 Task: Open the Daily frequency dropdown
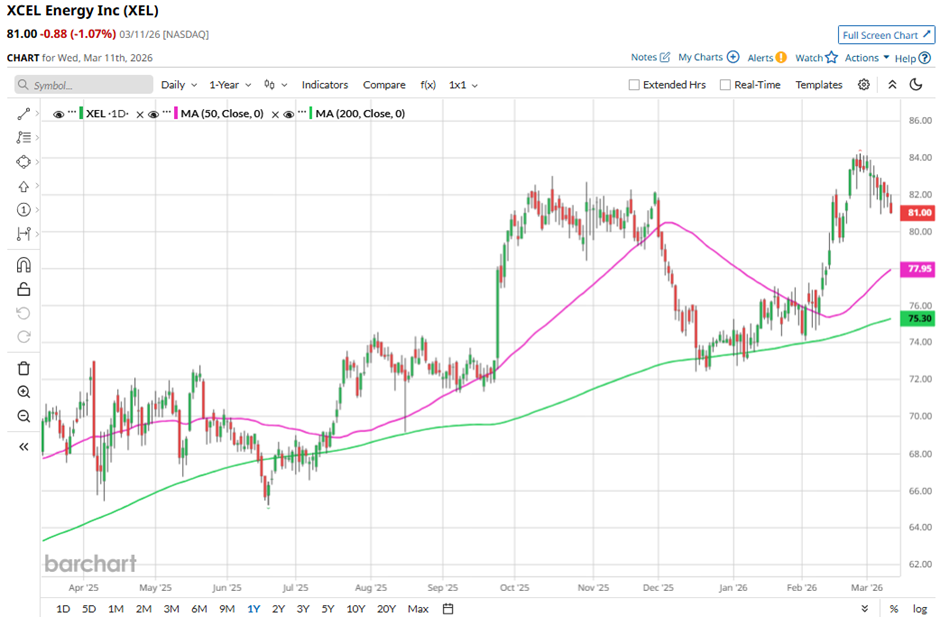(179, 85)
